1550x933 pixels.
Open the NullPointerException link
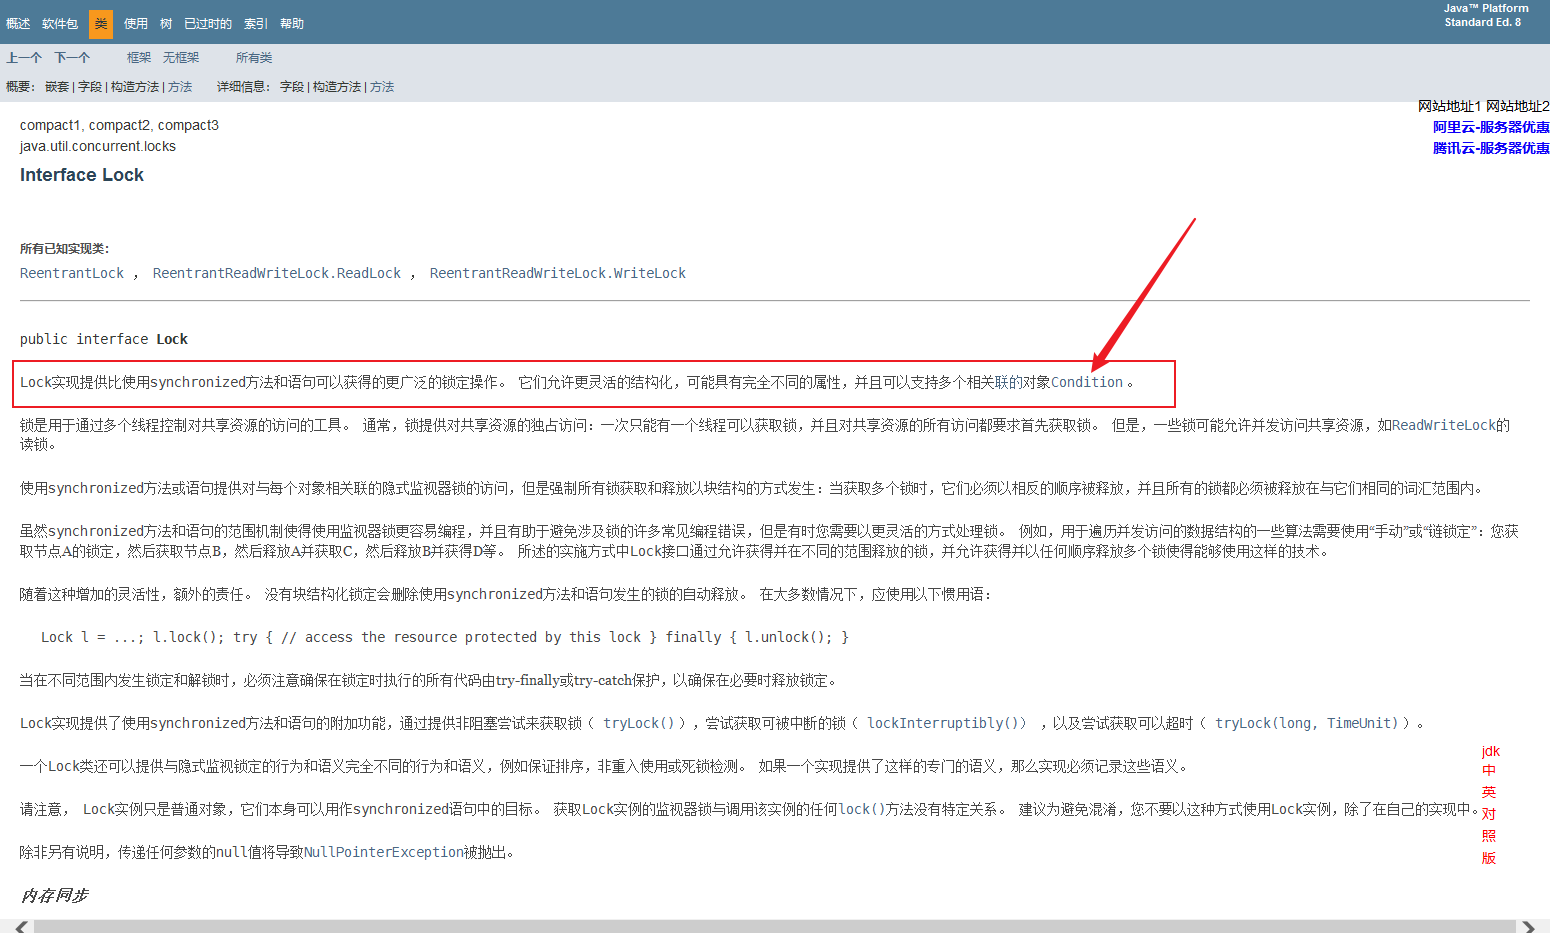pyautogui.click(x=383, y=852)
